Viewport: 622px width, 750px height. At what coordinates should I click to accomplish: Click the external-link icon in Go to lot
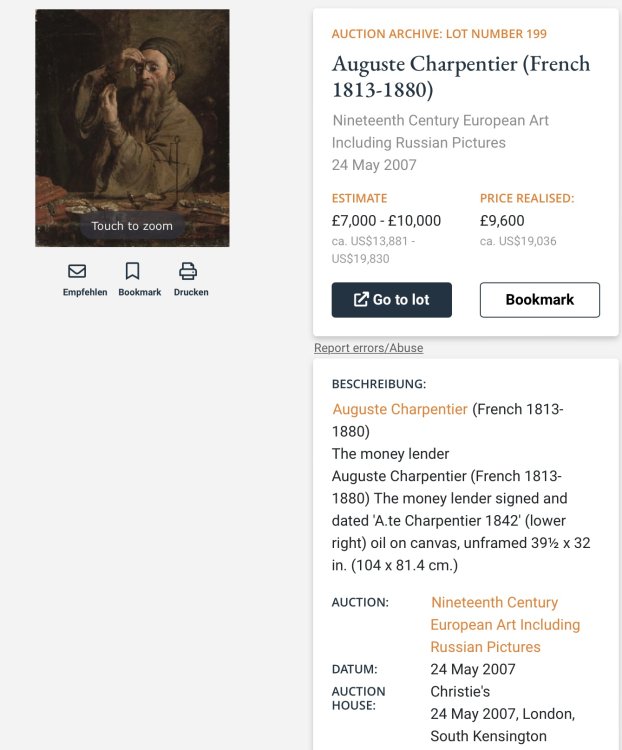pos(361,300)
